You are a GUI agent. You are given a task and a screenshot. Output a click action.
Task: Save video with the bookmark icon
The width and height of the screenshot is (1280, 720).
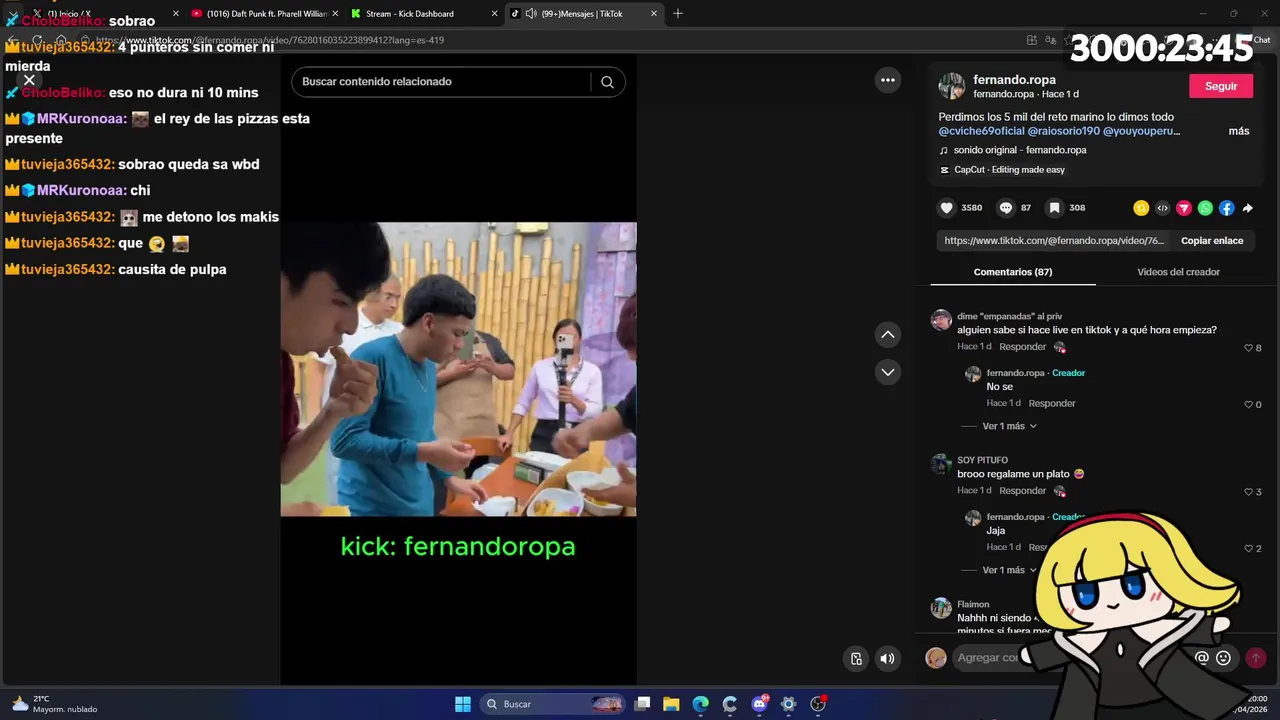[x=1054, y=208]
